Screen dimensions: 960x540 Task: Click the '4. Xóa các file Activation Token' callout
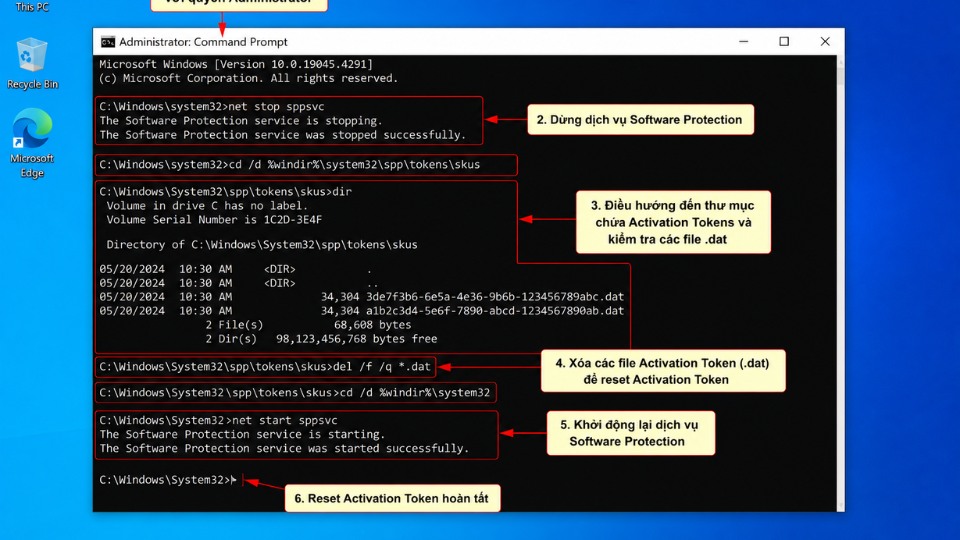click(662, 371)
